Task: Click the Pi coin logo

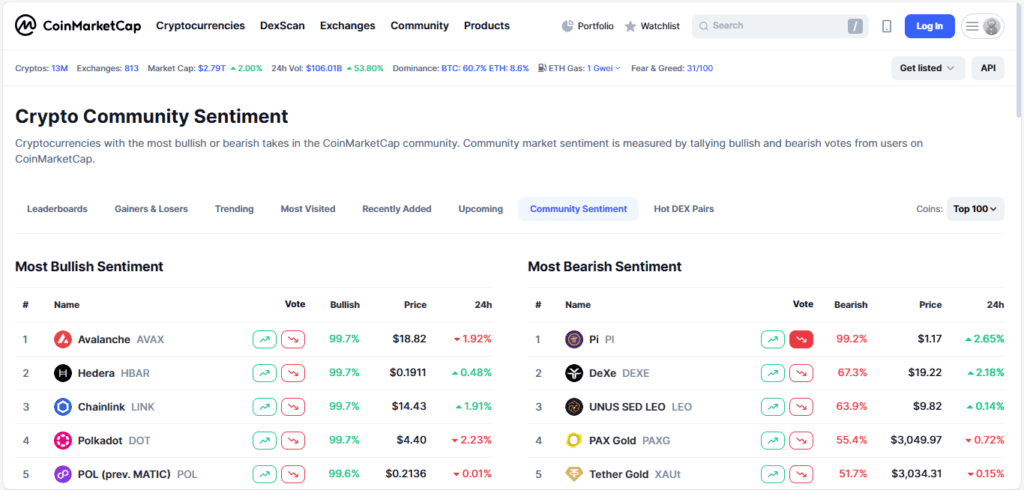Action: click(573, 339)
